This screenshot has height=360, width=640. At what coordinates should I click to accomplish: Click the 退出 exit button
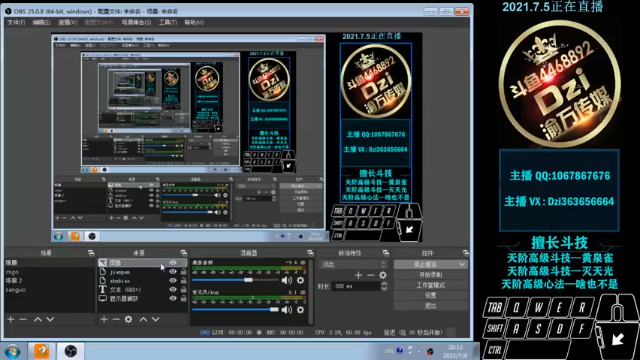pos(431,305)
